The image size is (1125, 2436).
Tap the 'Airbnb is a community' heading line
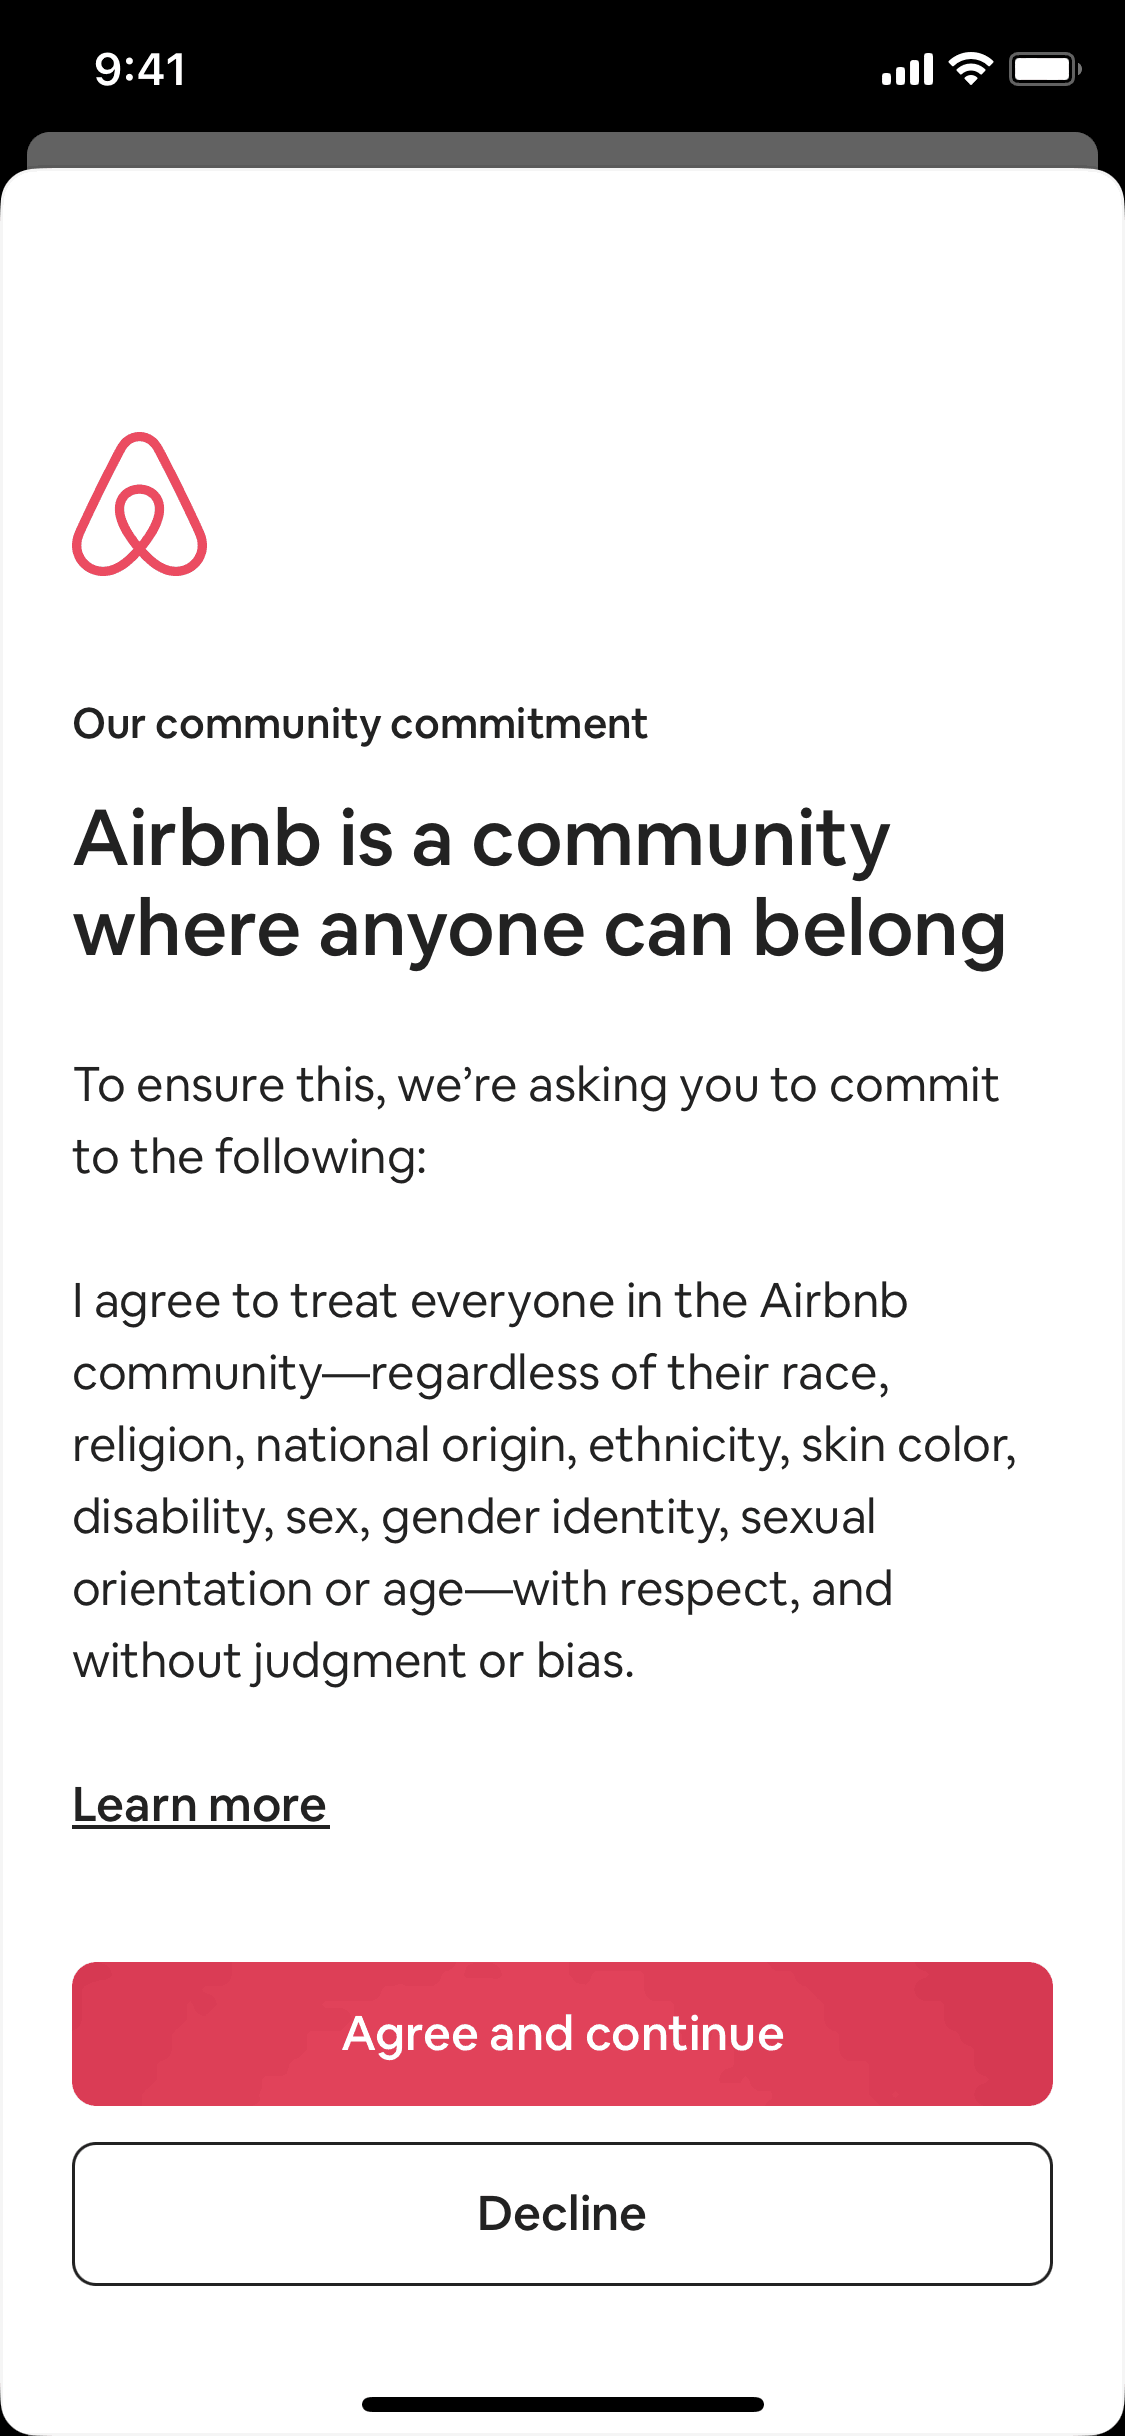pyautogui.click(x=481, y=838)
